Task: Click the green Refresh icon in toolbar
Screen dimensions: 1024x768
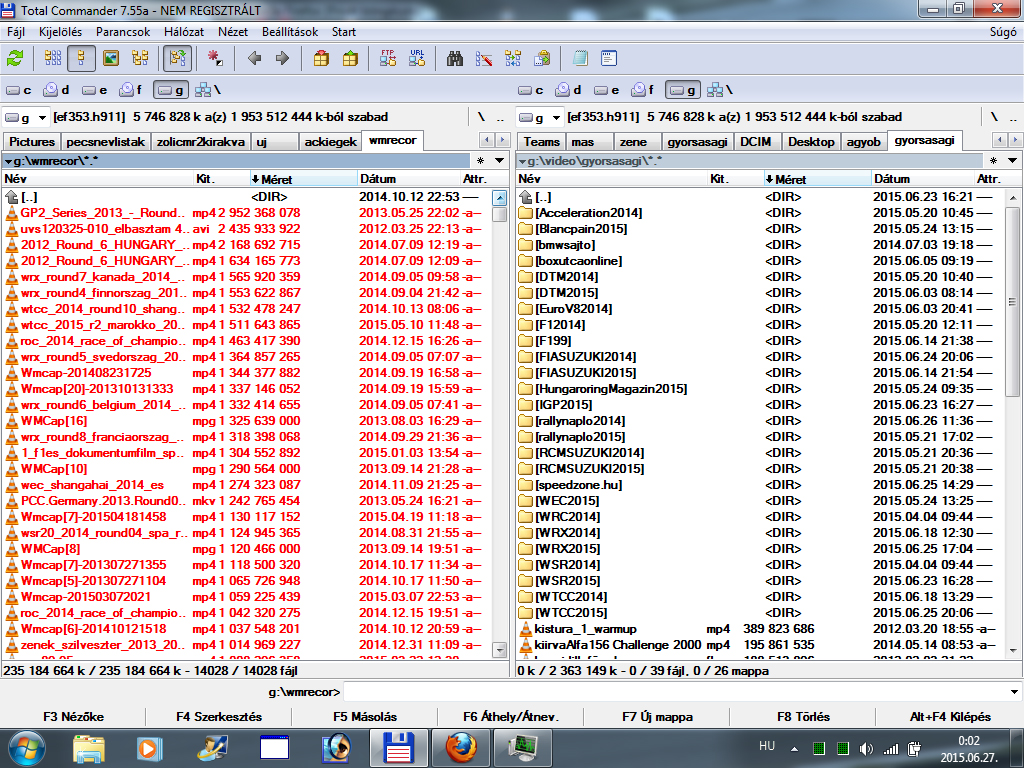Action: 15,59
